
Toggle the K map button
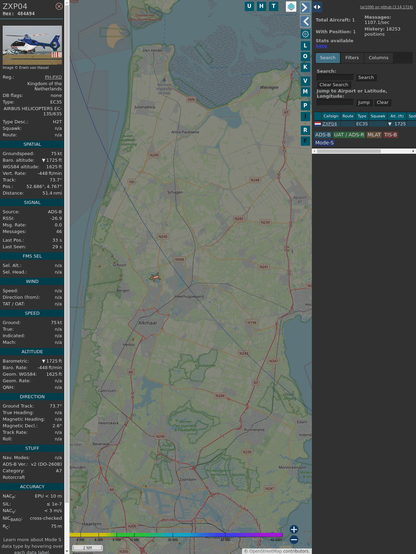[x=305, y=67]
